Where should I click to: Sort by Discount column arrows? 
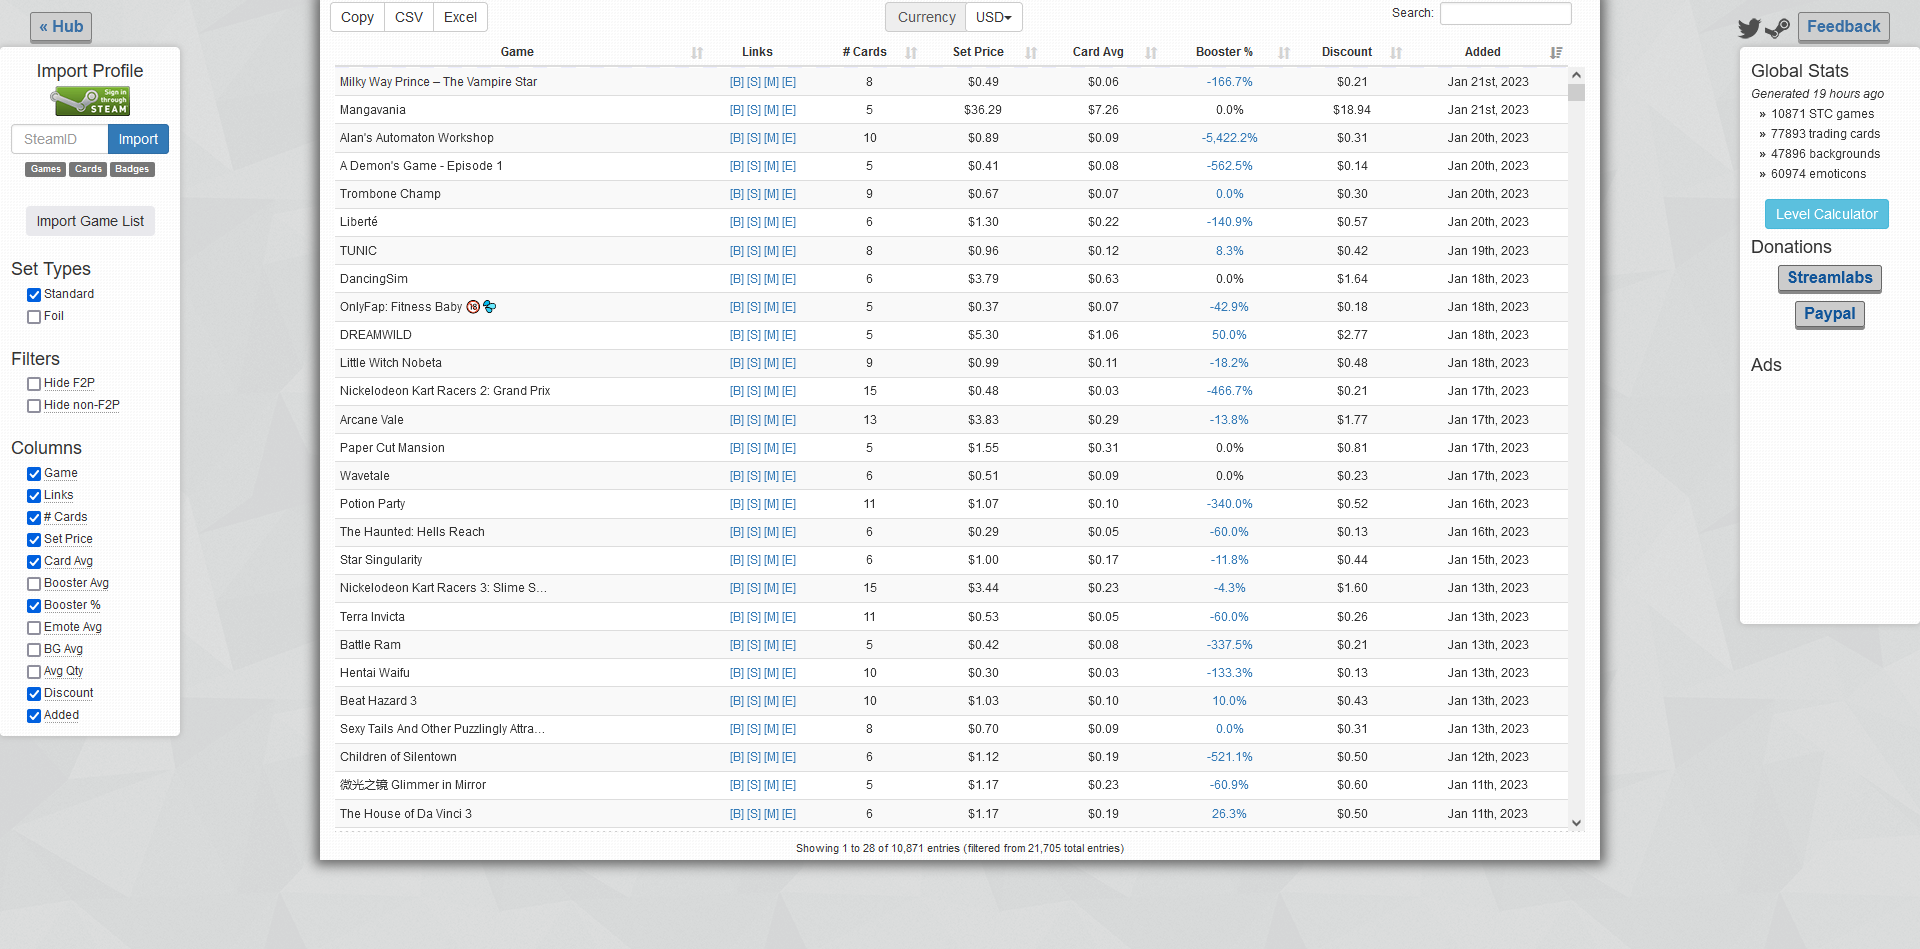pyautogui.click(x=1396, y=52)
